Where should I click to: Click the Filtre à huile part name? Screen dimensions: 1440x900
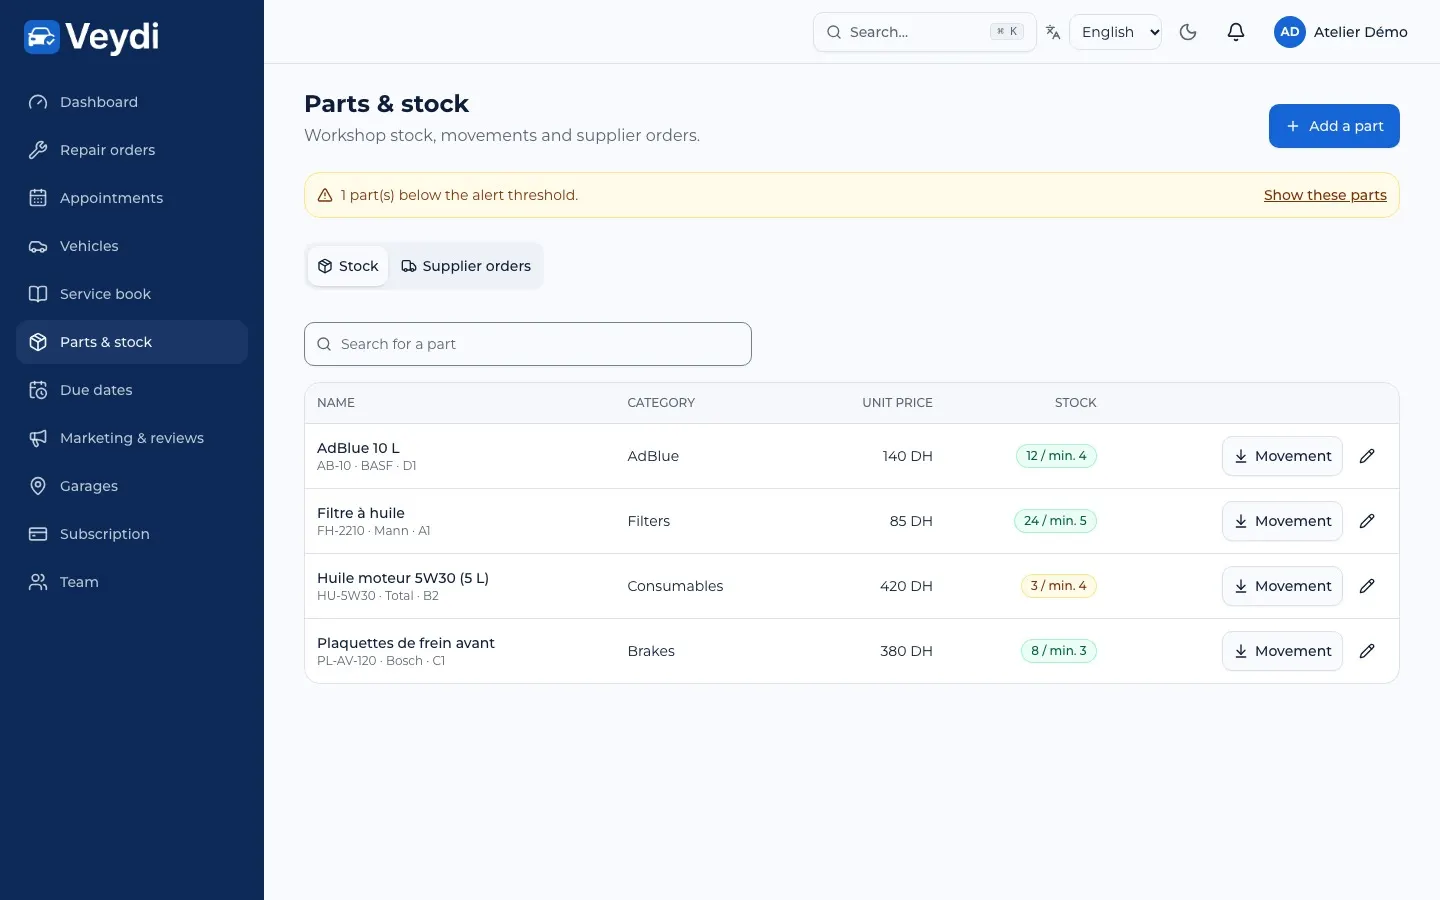click(x=361, y=513)
